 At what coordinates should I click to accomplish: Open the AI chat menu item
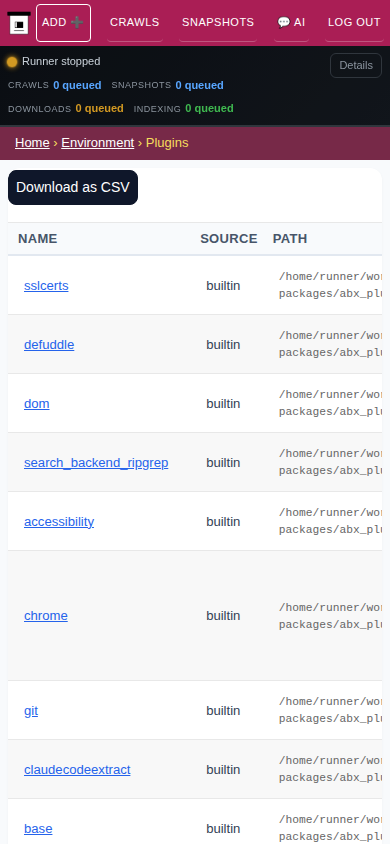point(291,23)
